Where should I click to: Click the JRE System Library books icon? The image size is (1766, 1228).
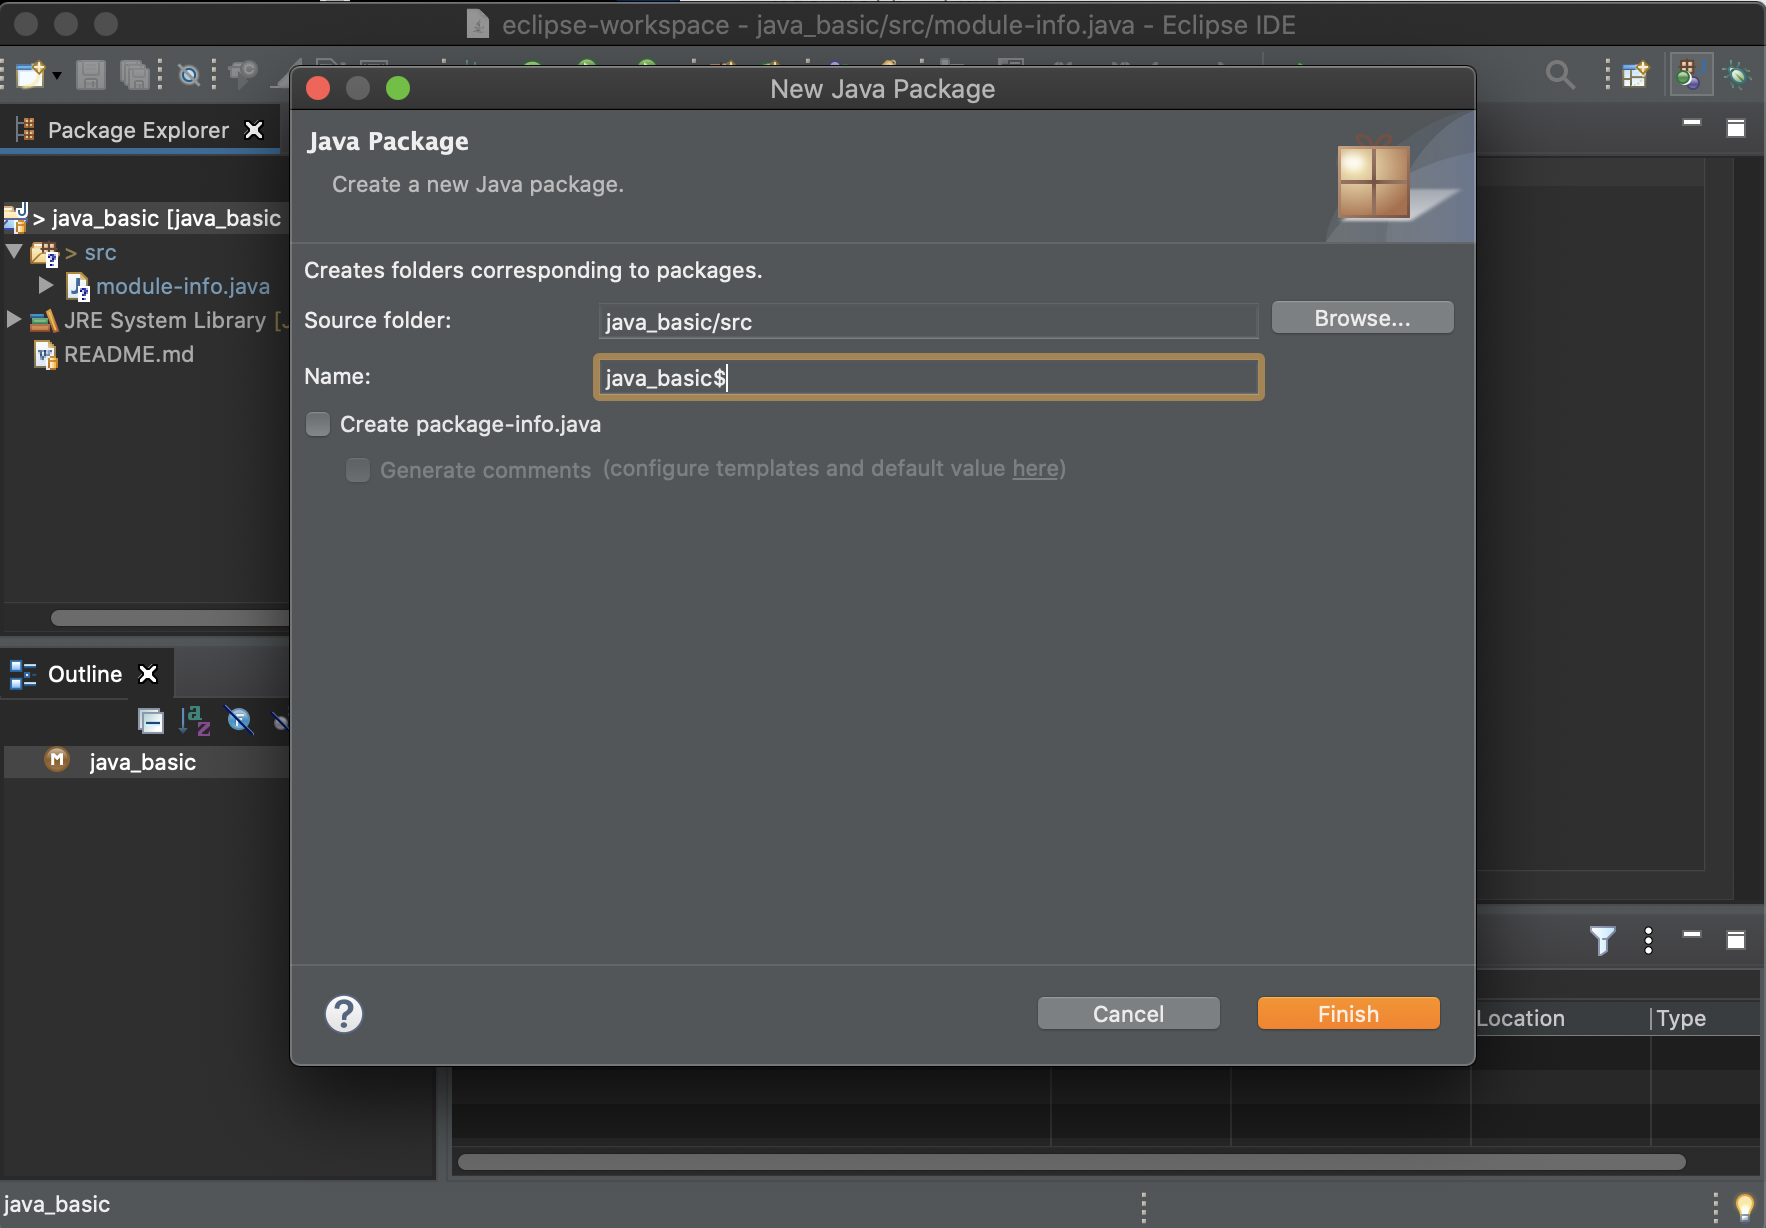[43, 320]
